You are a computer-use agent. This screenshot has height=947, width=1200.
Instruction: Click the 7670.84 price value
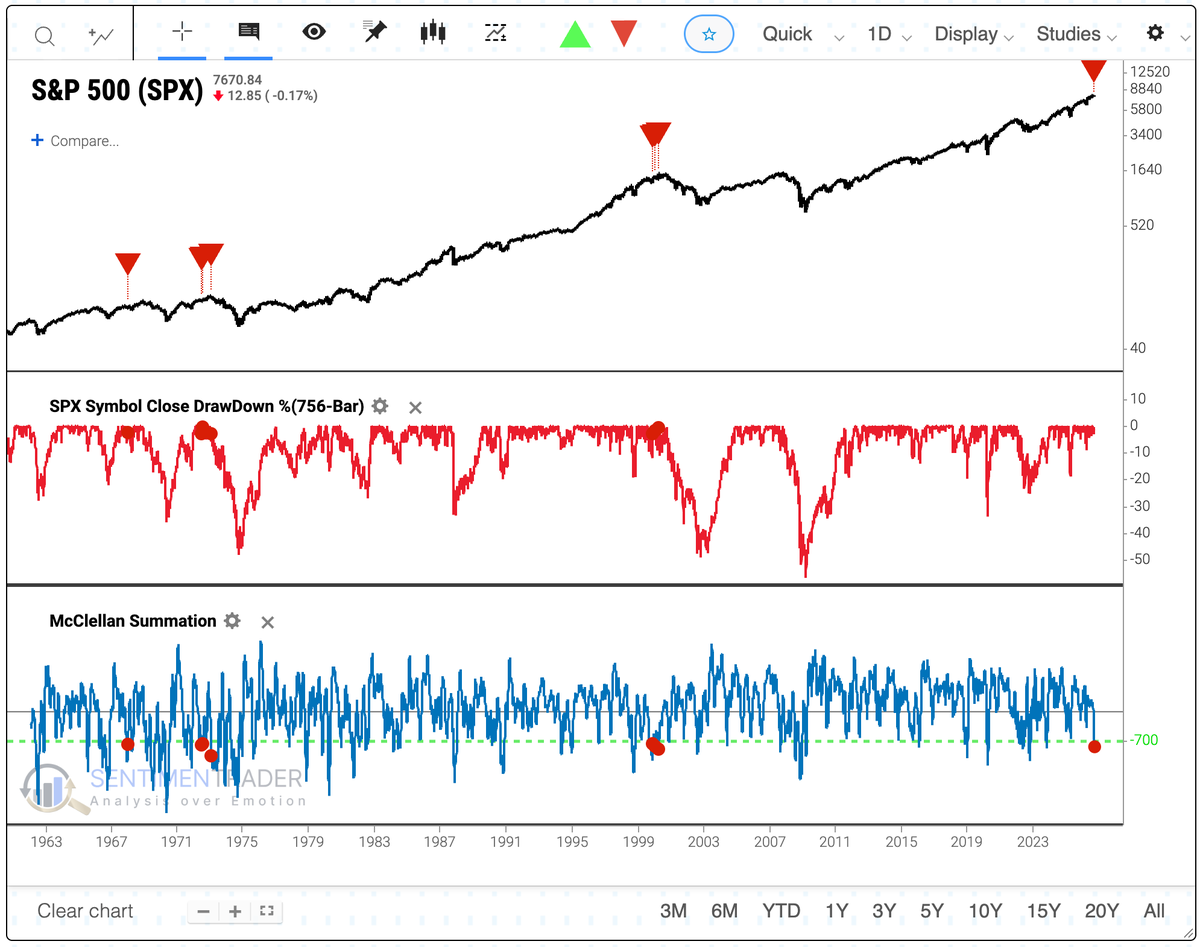coord(237,80)
